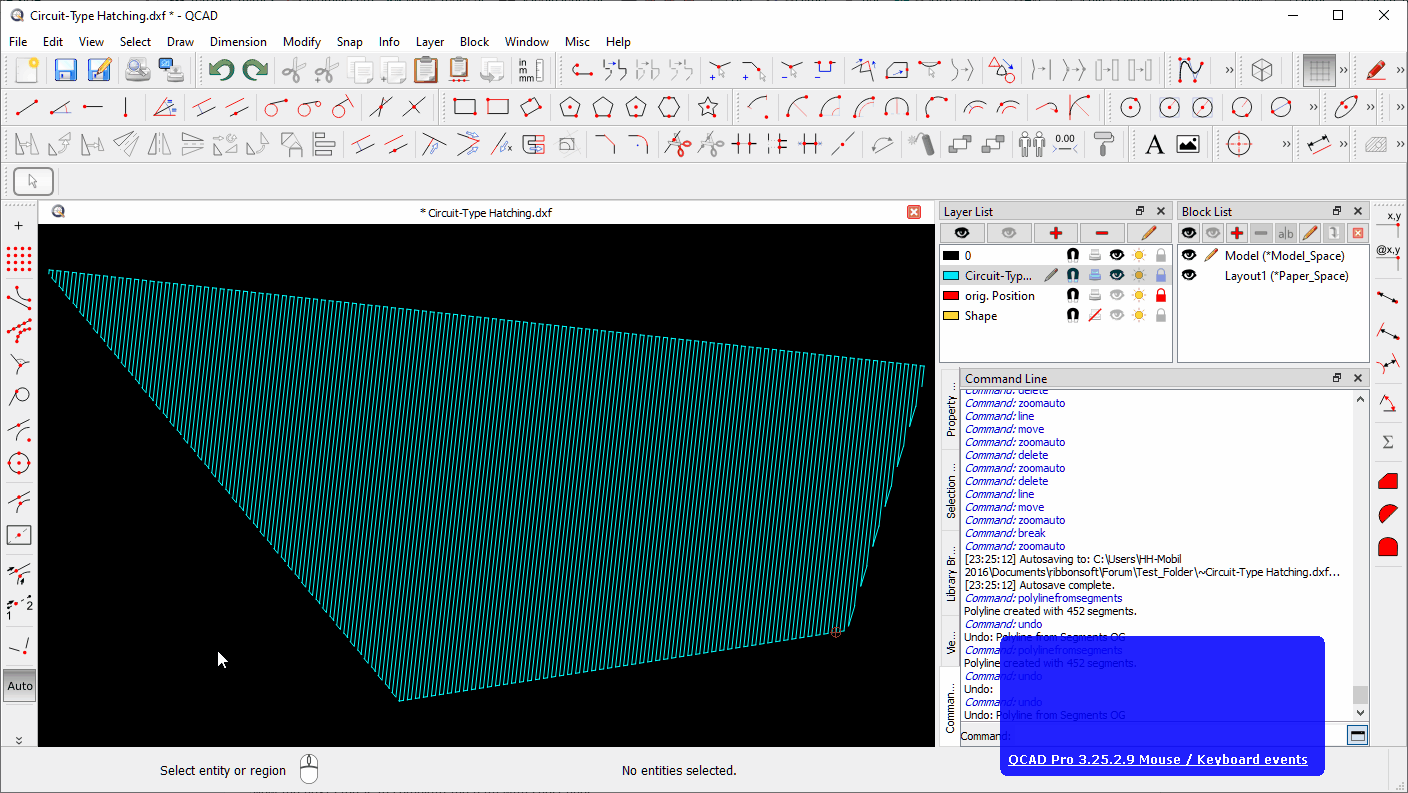
Task: Click the Undo icon in the toolbar
Action: (x=221, y=69)
